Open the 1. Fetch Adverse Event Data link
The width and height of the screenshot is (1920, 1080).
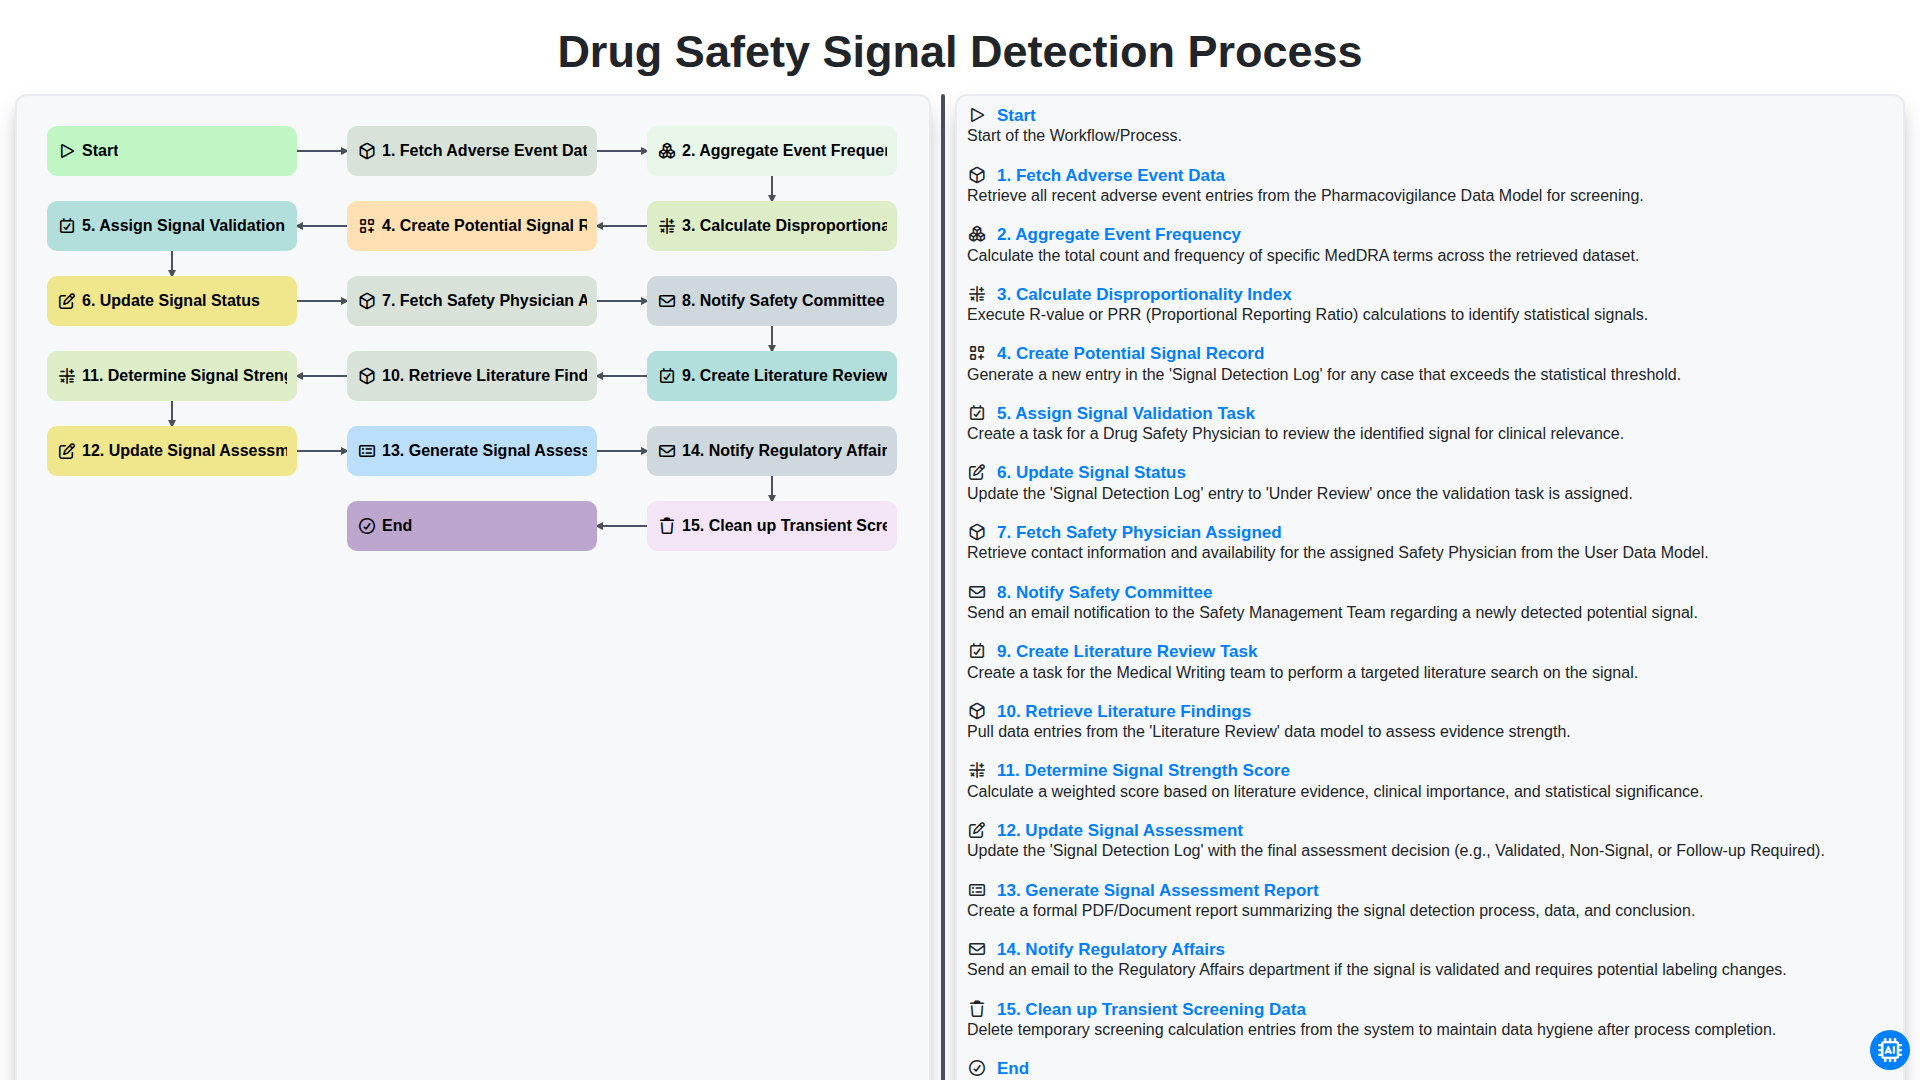tap(1110, 175)
